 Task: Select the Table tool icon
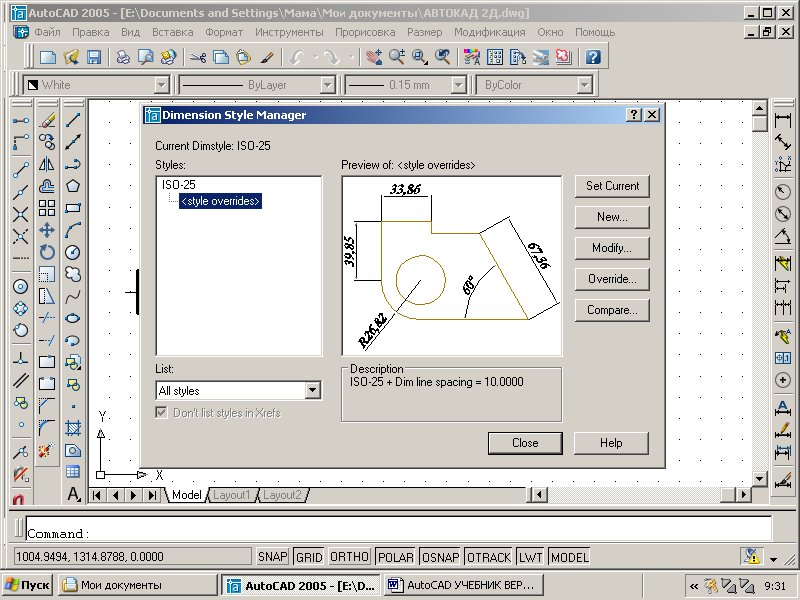click(x=73, y=472)
